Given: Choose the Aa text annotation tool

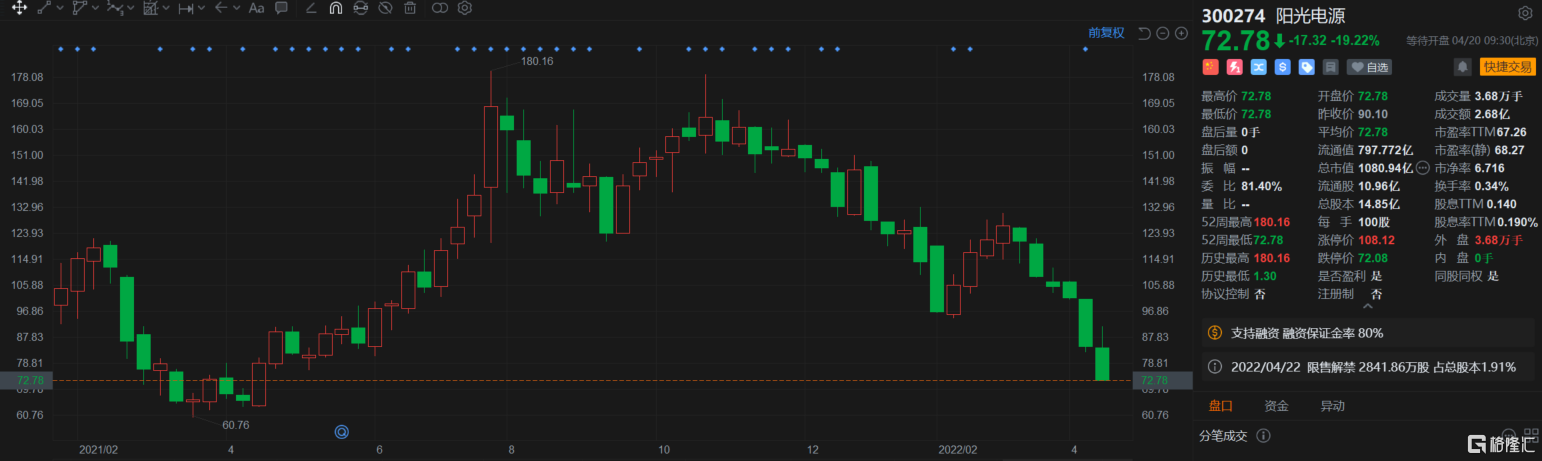Looking at the screenshot, I should tap(256, 8).
